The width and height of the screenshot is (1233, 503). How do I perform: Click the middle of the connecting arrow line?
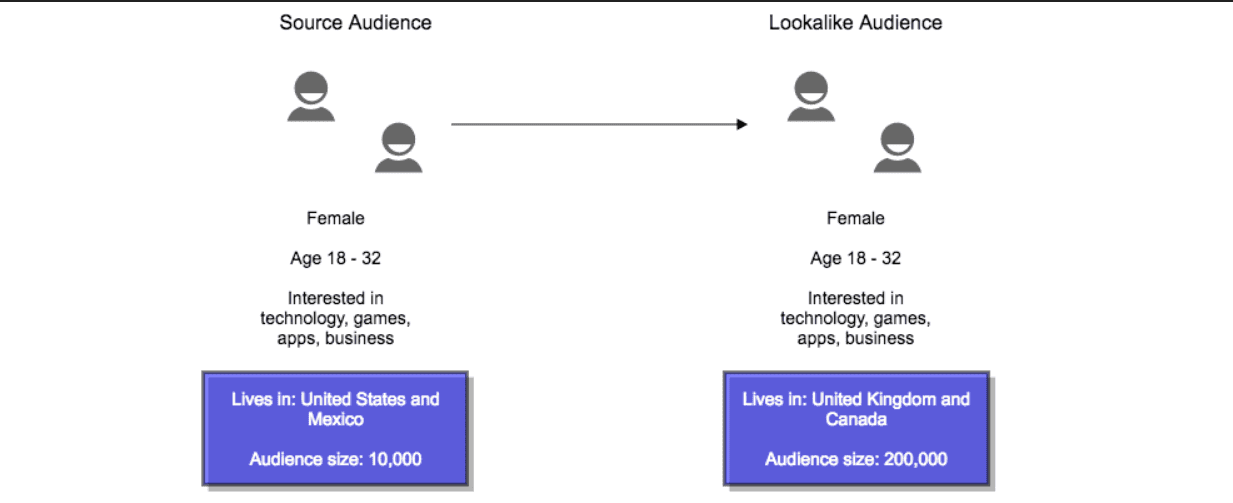click(598, 124)
